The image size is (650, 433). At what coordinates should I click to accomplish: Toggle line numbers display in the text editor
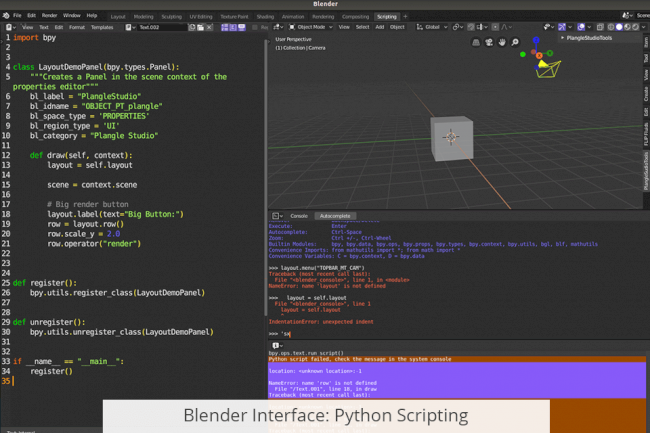pyautogui.click(x=225, y=27)
